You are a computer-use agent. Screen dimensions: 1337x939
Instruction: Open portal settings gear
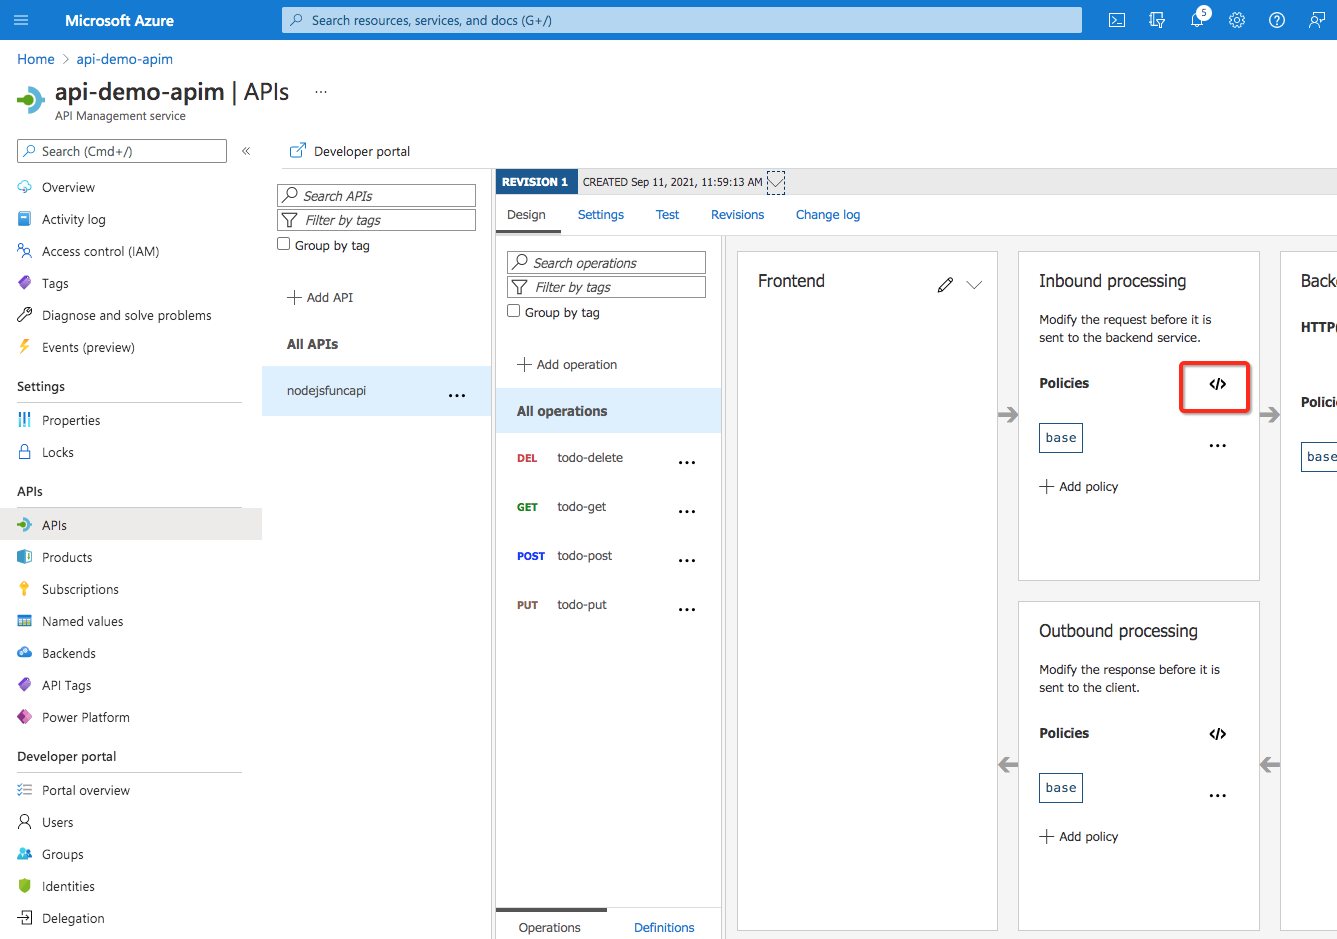[1237, 20]
